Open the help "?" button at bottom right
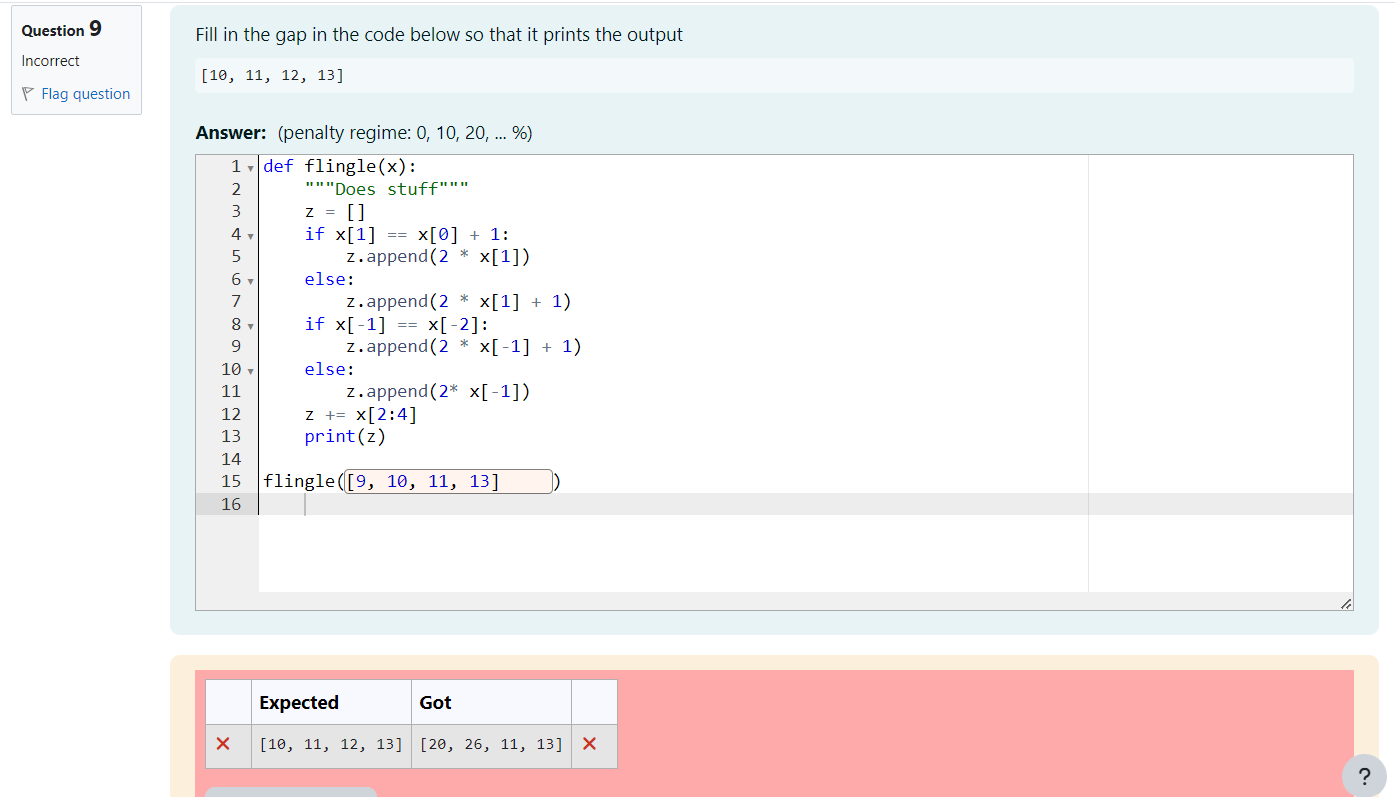Viewport: 1395px width, 797px height. pos(1364,776)
